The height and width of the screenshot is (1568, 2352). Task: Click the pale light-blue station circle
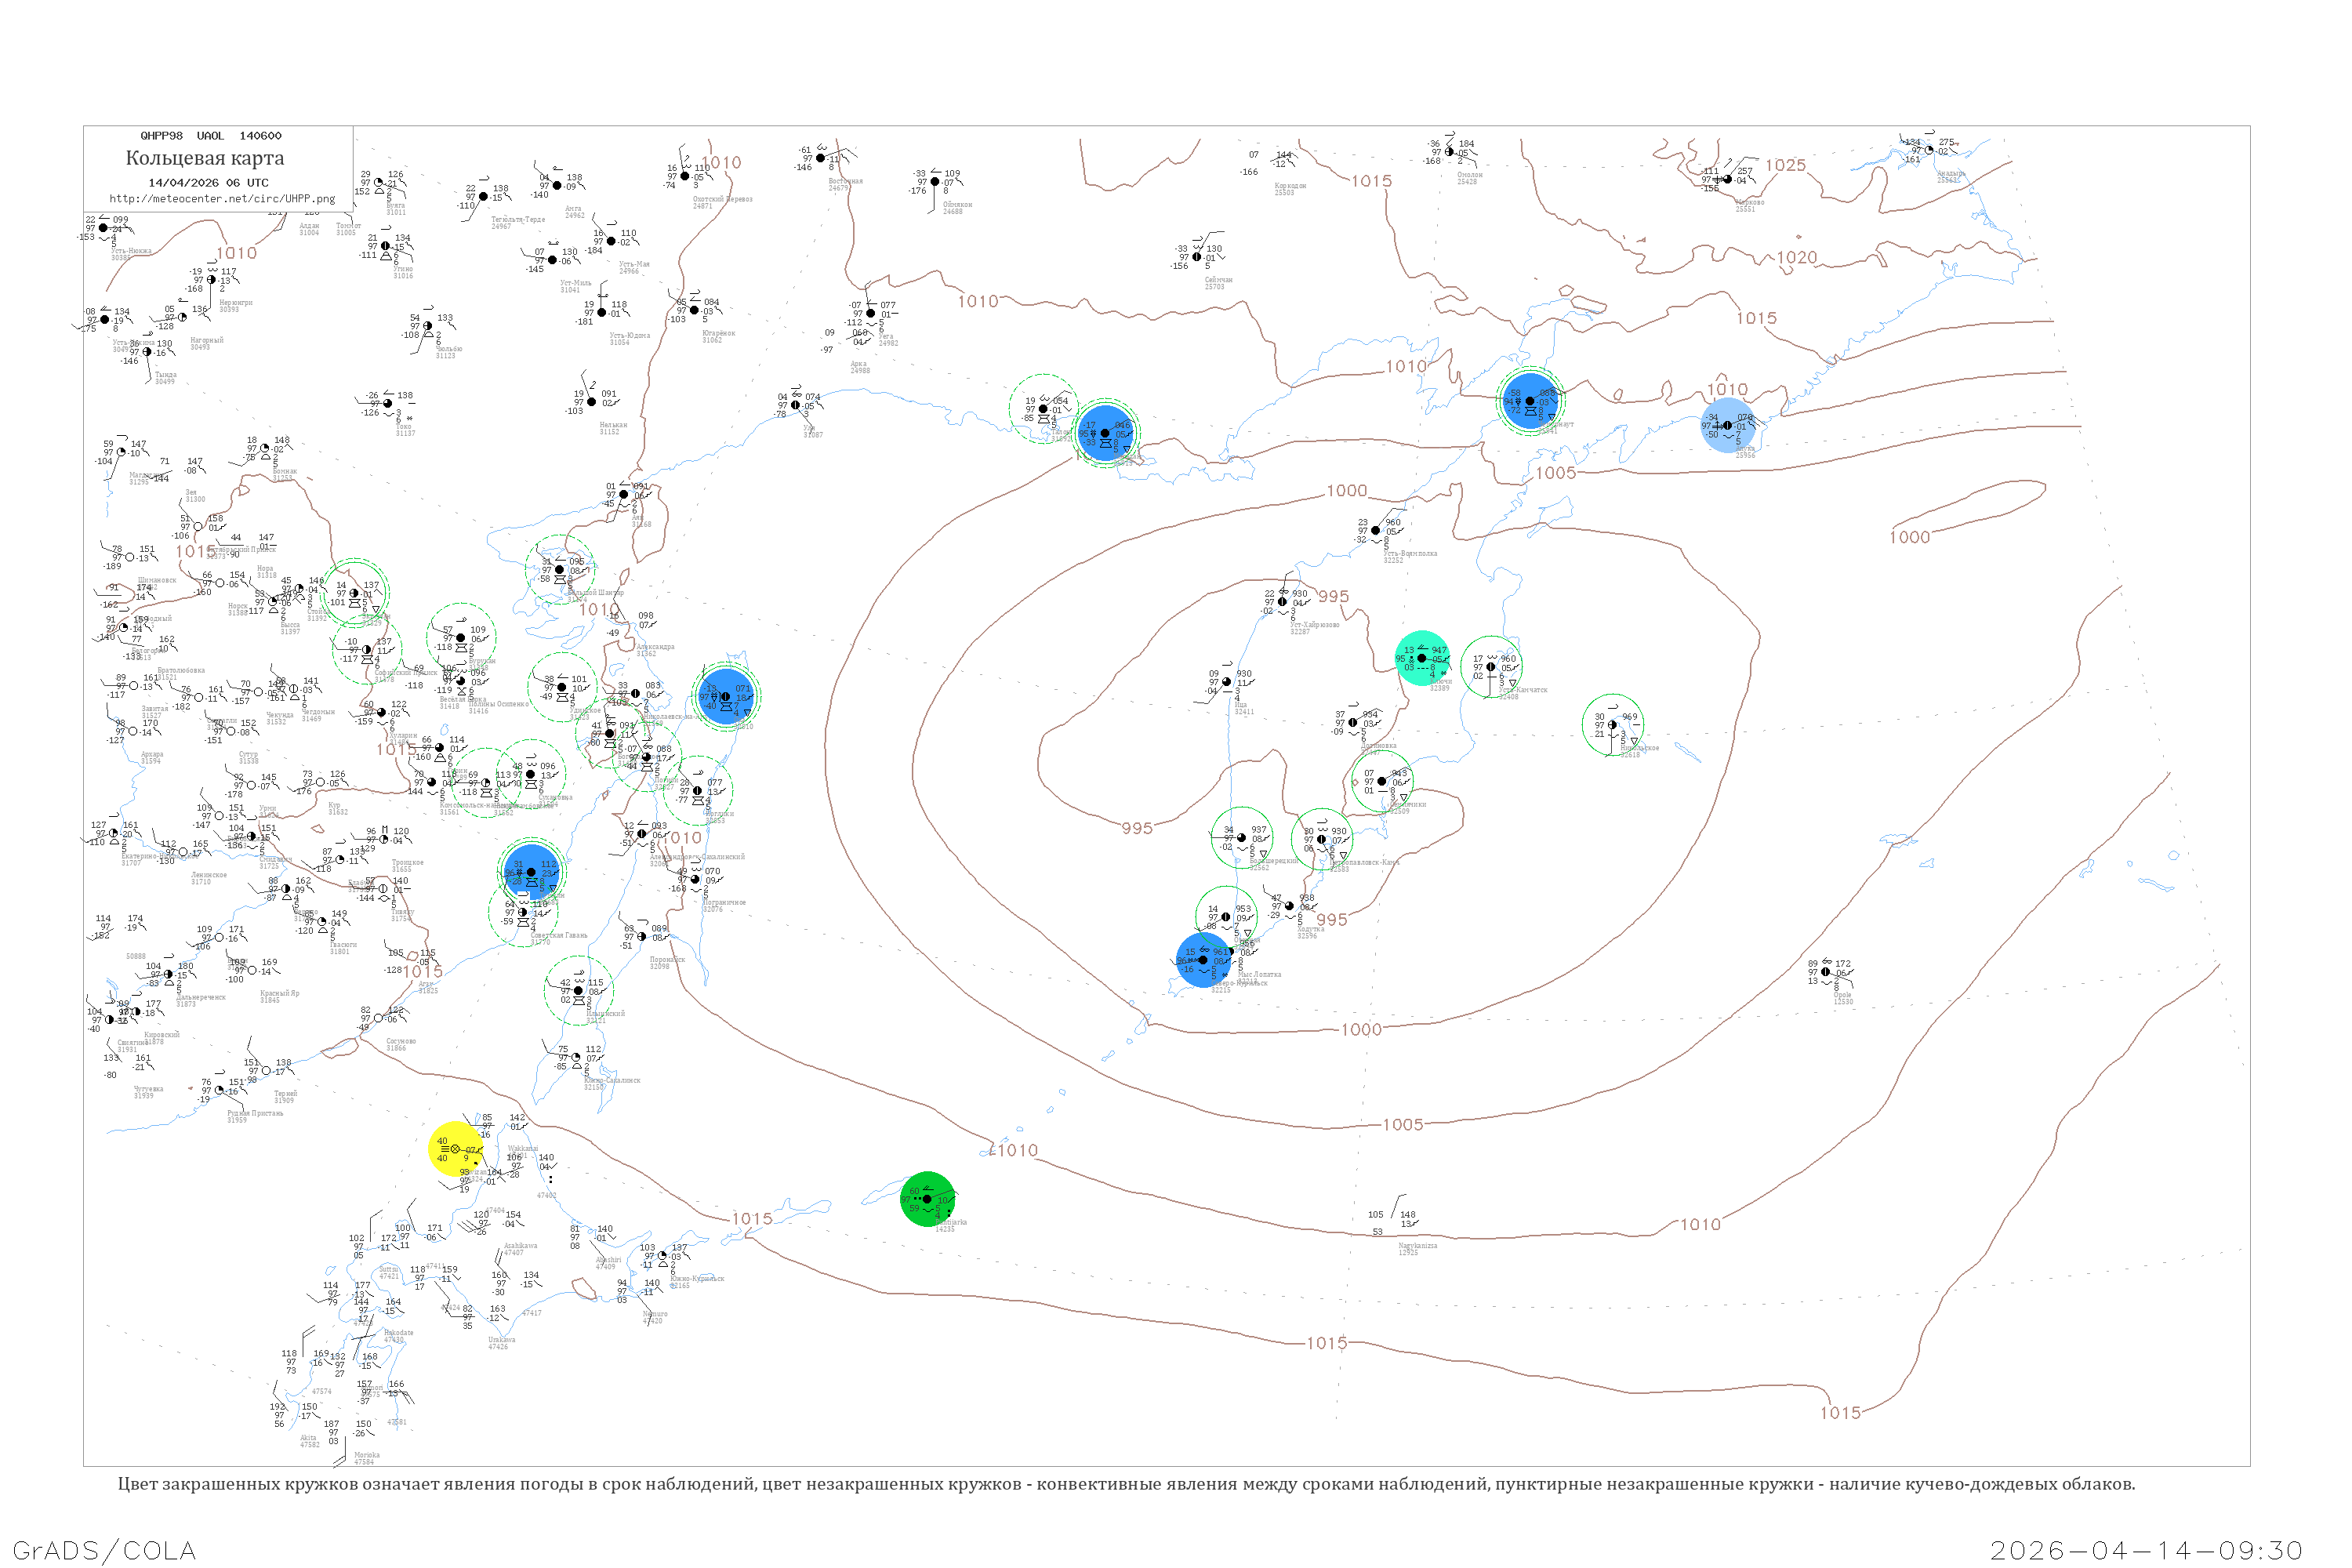pyautogui.click(x=1727, y=425)
